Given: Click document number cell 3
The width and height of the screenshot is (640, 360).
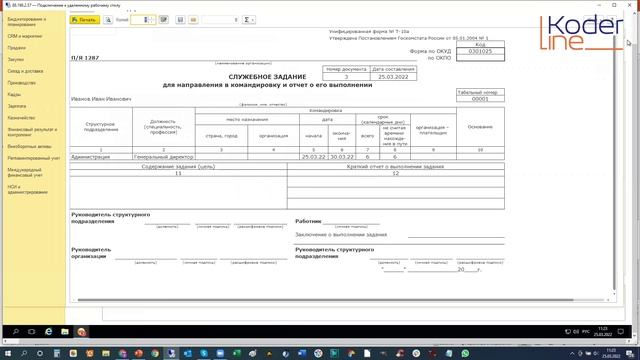Looking at the screenshot, I should point(346,77).
